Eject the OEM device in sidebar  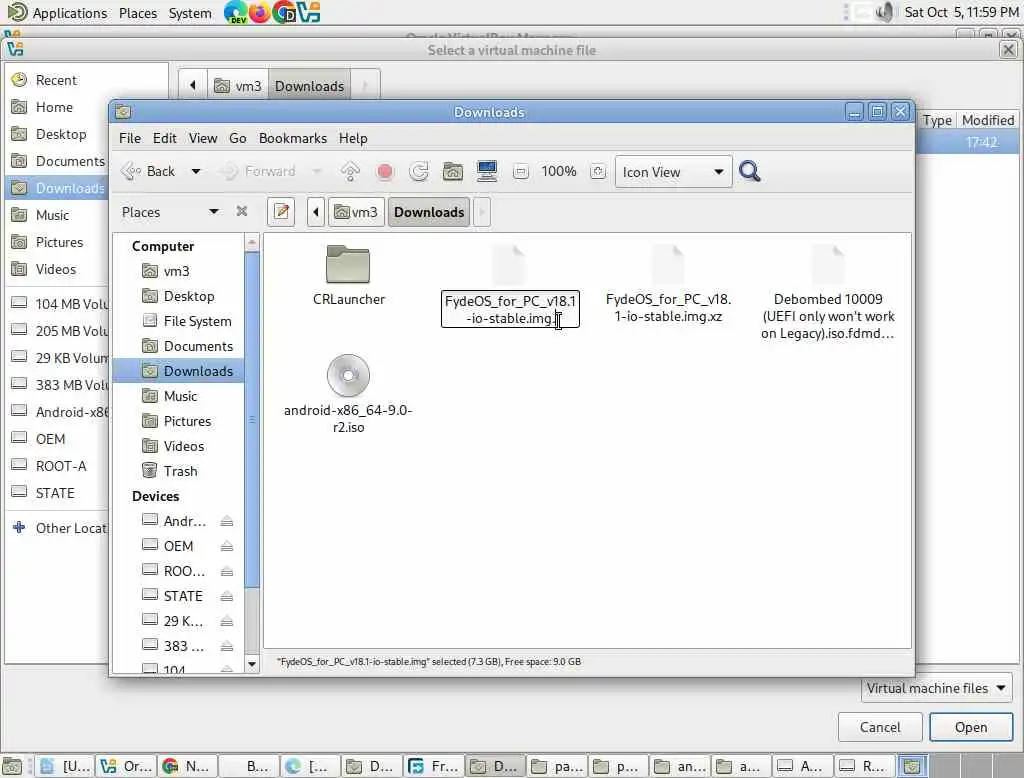tap(227, 546)
